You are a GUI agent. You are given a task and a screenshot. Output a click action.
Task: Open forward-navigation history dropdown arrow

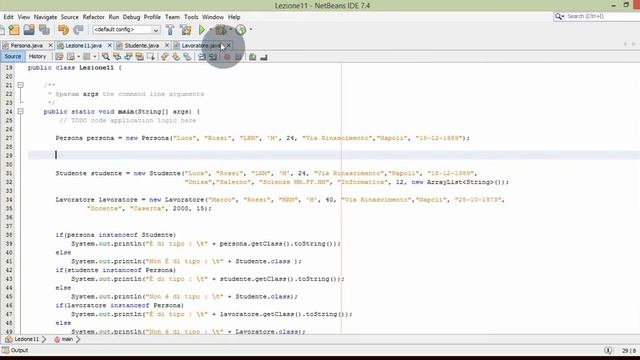pyautogui.click(x=95, y=57)
